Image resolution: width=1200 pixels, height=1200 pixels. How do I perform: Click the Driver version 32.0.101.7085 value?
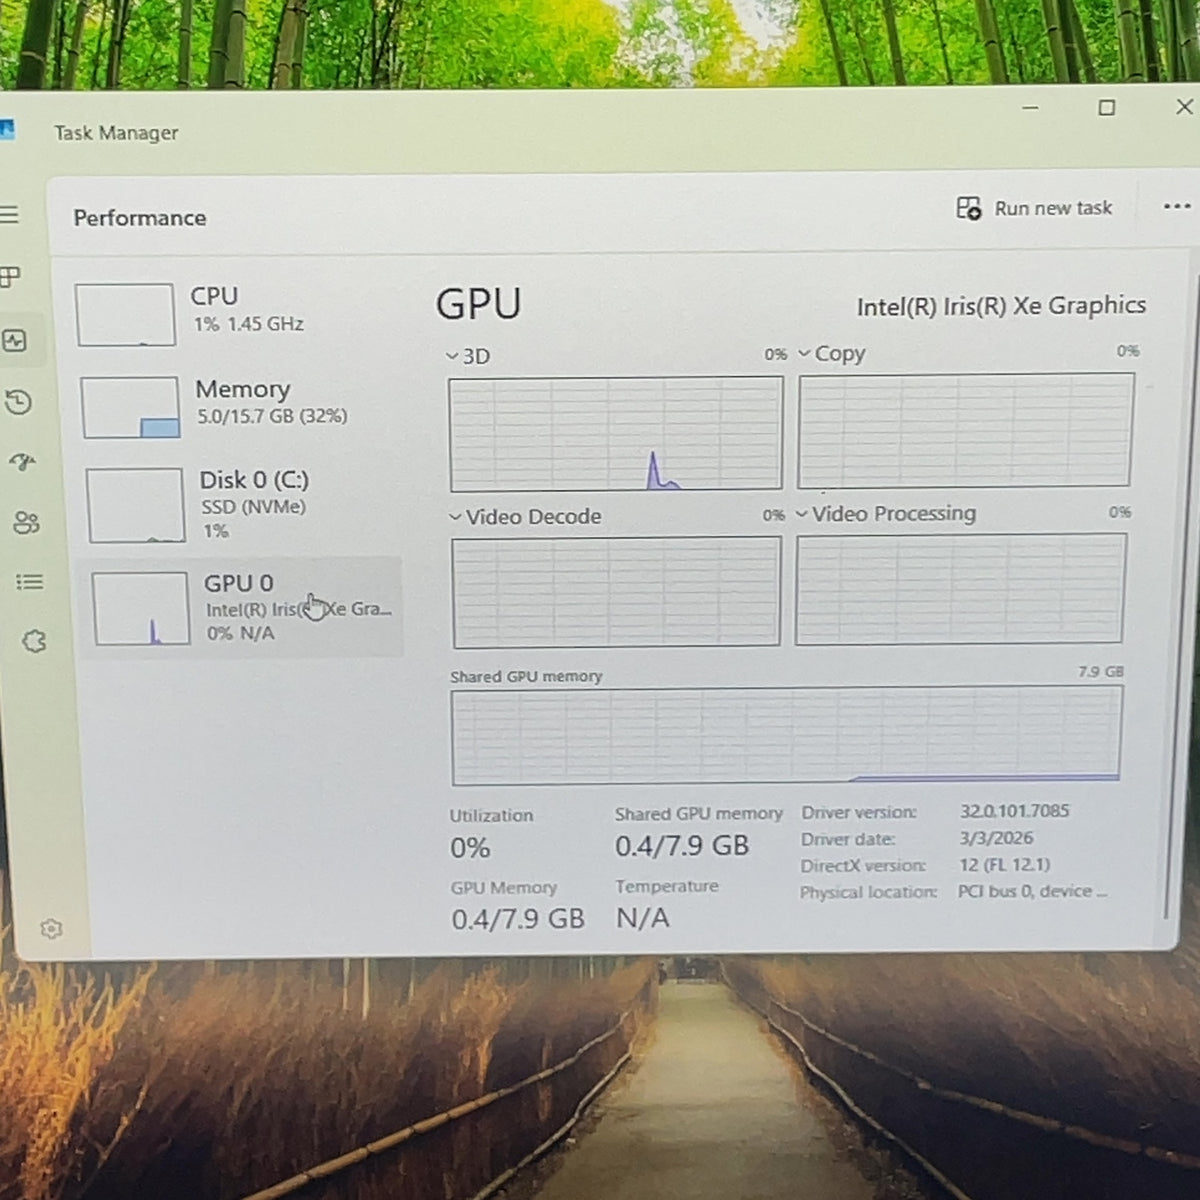(x=1015, y=811)
